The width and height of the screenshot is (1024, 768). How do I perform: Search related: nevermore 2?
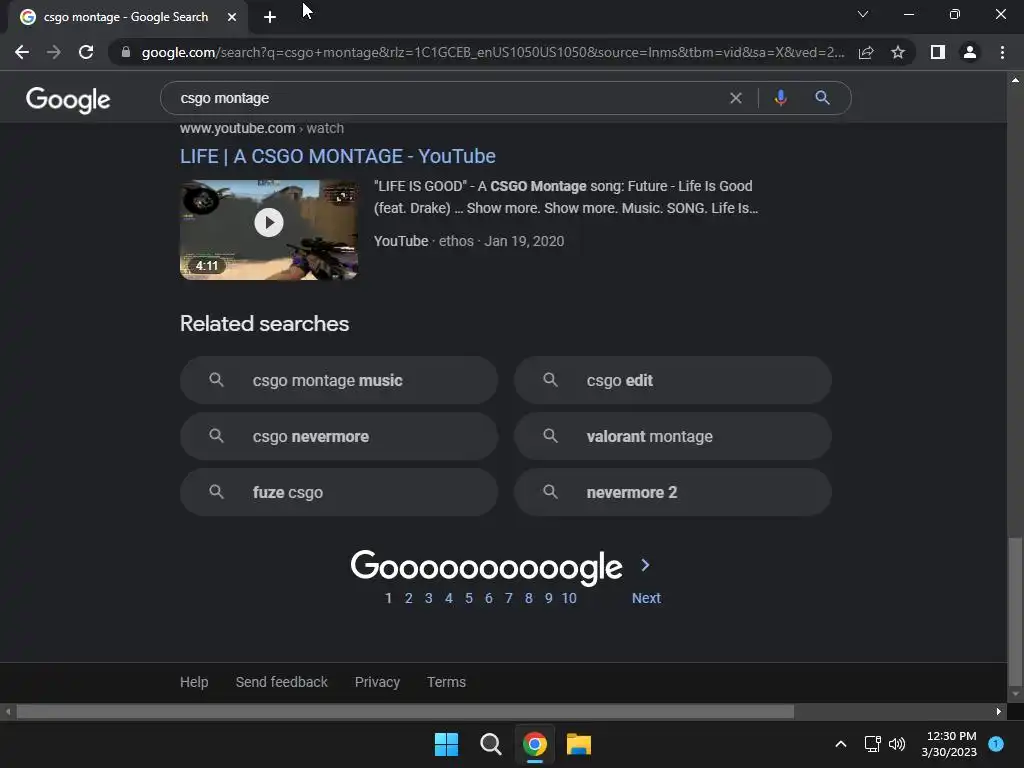coord(673,492)
